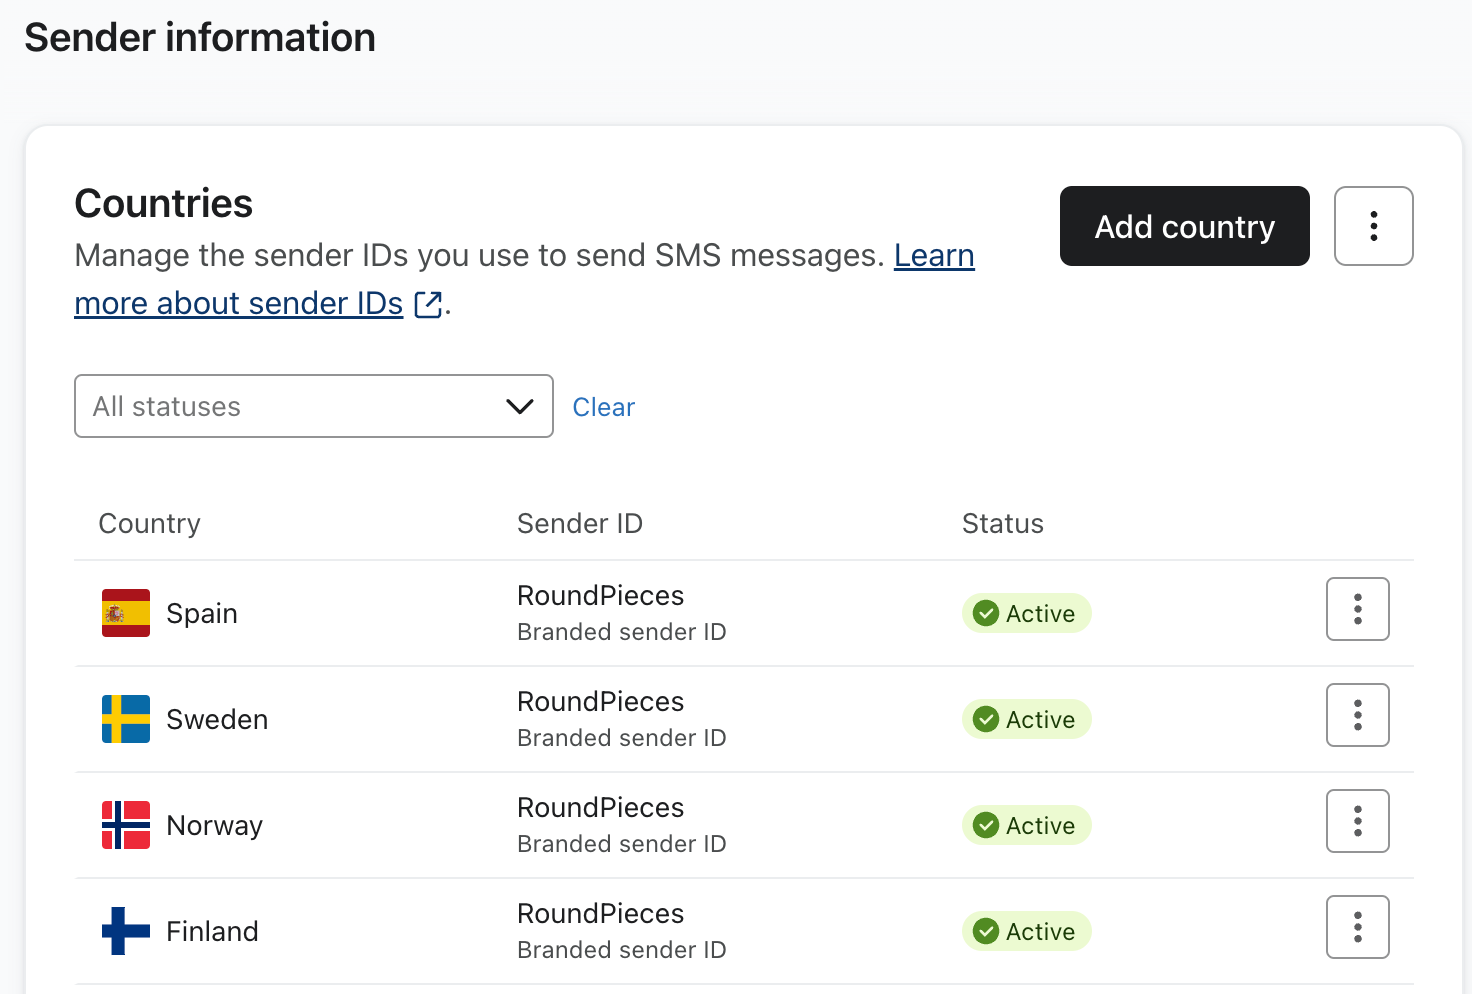Viewport: 1472px width, 994px height.
Task: Click the green checkmark in Finland's Active badge
Action: click(986, 931)
